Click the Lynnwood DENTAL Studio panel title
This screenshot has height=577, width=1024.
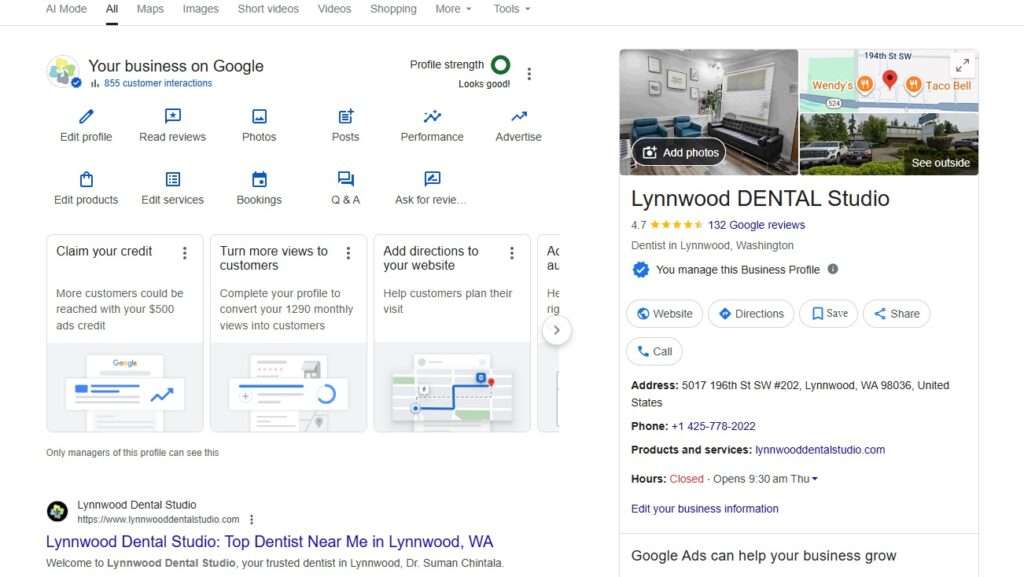pos(760,198)
